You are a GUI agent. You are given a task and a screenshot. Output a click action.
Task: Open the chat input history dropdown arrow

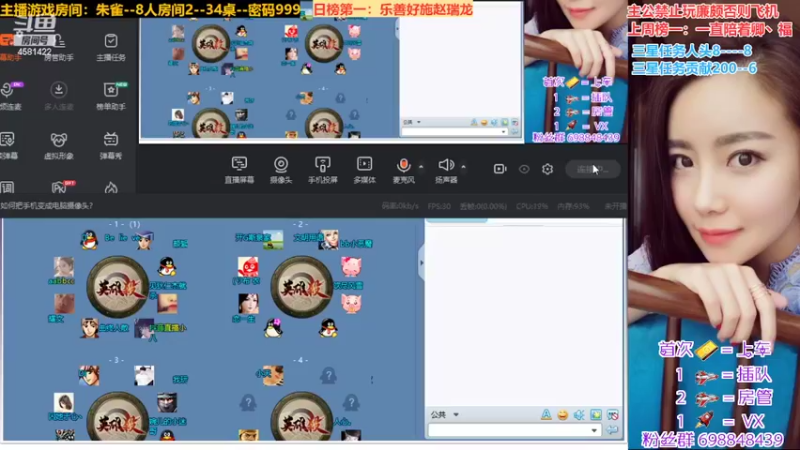[594, 431]
